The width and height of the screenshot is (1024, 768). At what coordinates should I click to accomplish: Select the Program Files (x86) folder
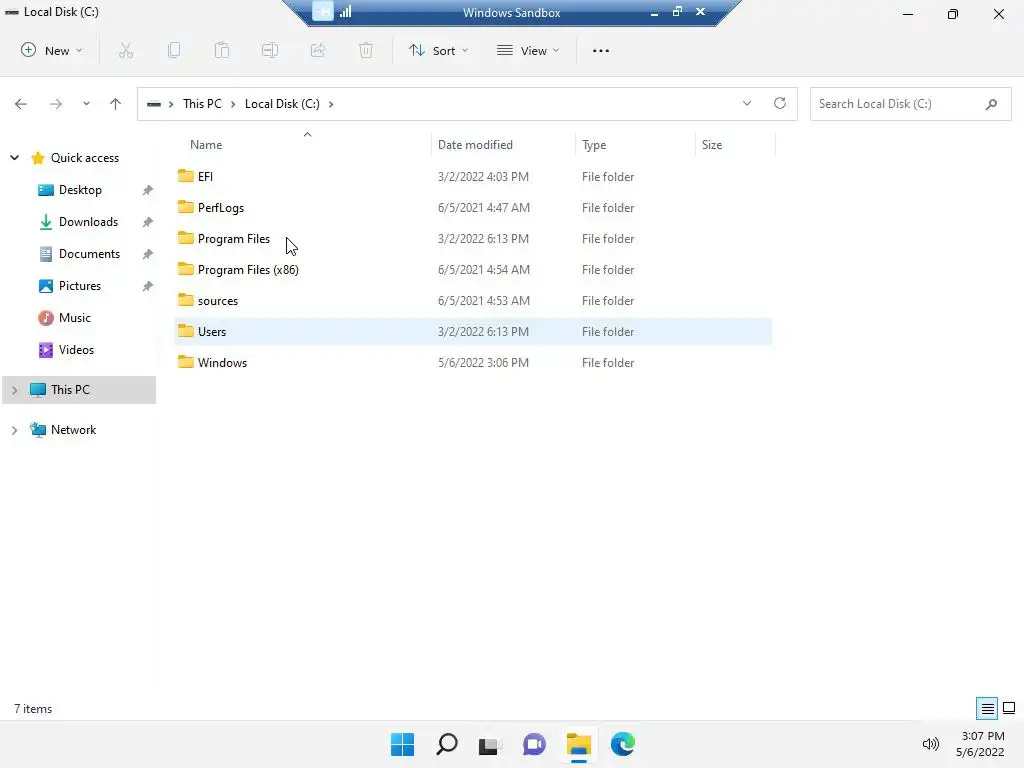[x=473, y=270]
